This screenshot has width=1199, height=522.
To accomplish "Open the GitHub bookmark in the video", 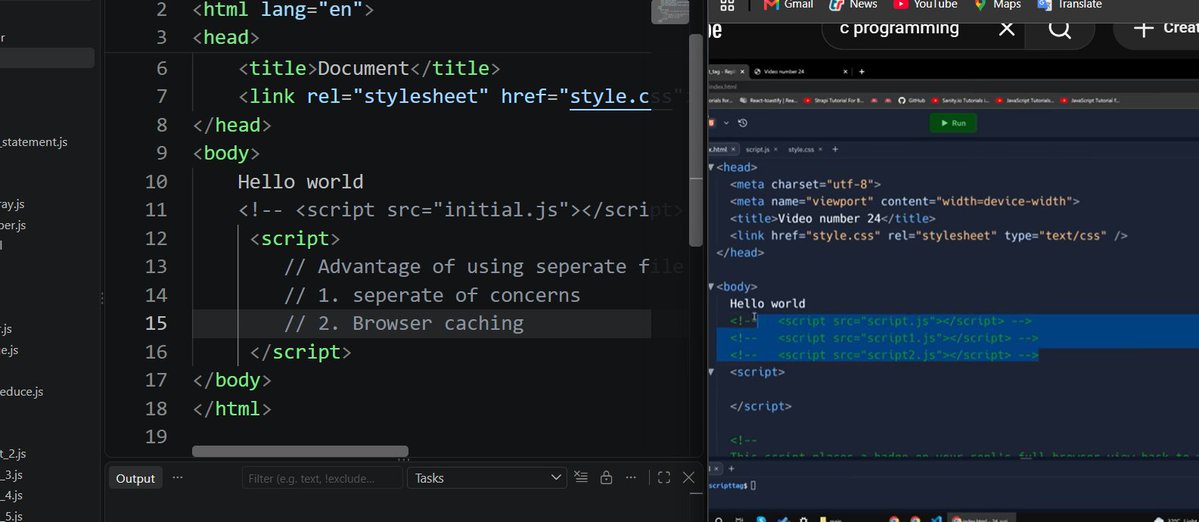I will pyautogui.click(x=911, y=100).
